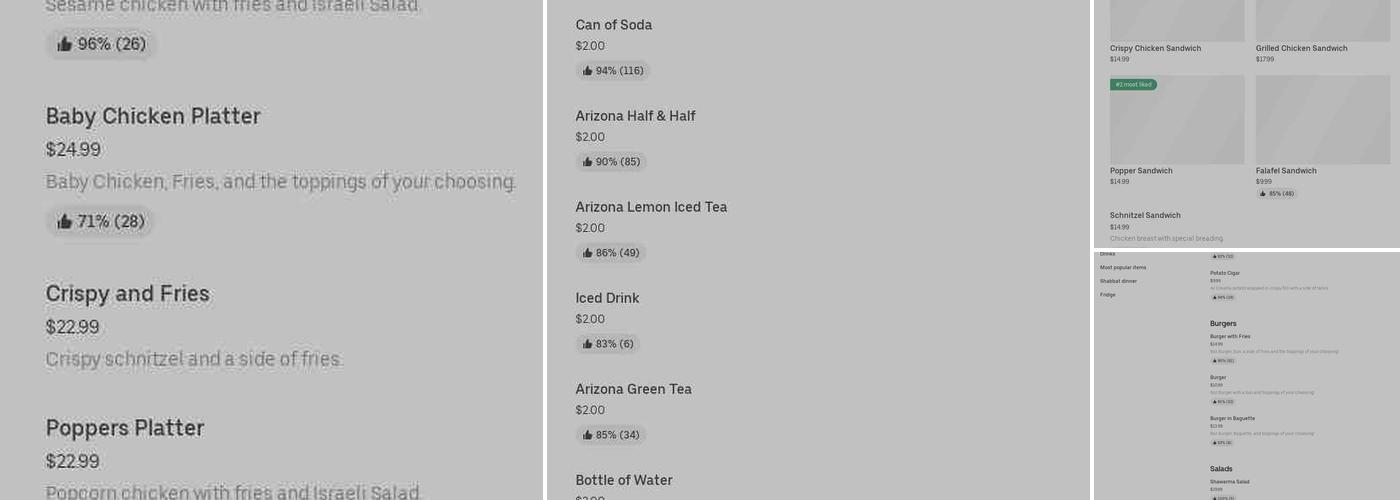Click thumbs-up icon under Arizona Half & Half
1400x500 pixels.
[x=588, y=162]
